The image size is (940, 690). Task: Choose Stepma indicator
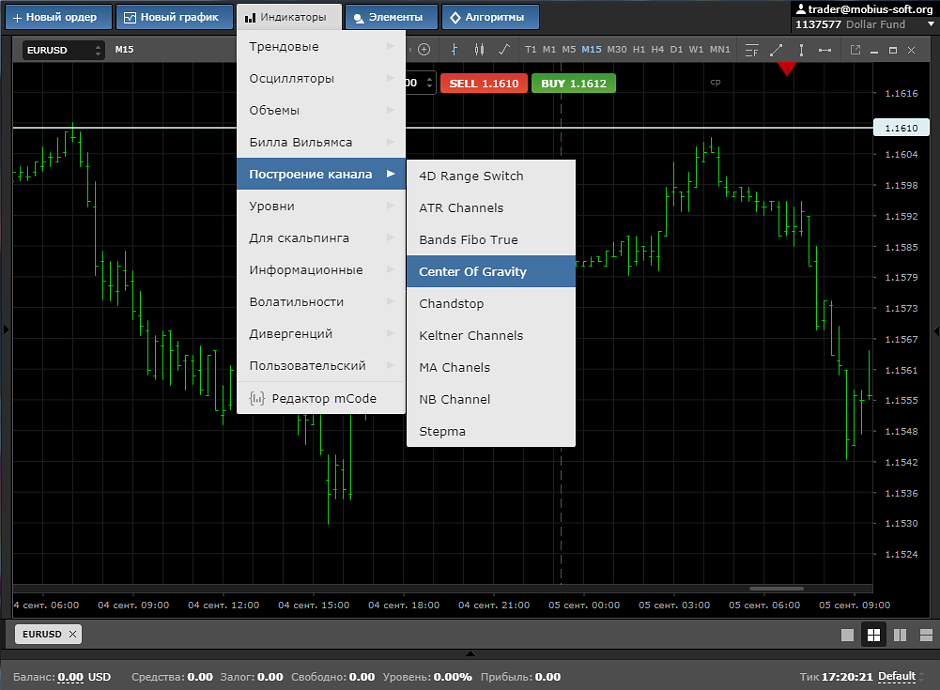point(491,431)
